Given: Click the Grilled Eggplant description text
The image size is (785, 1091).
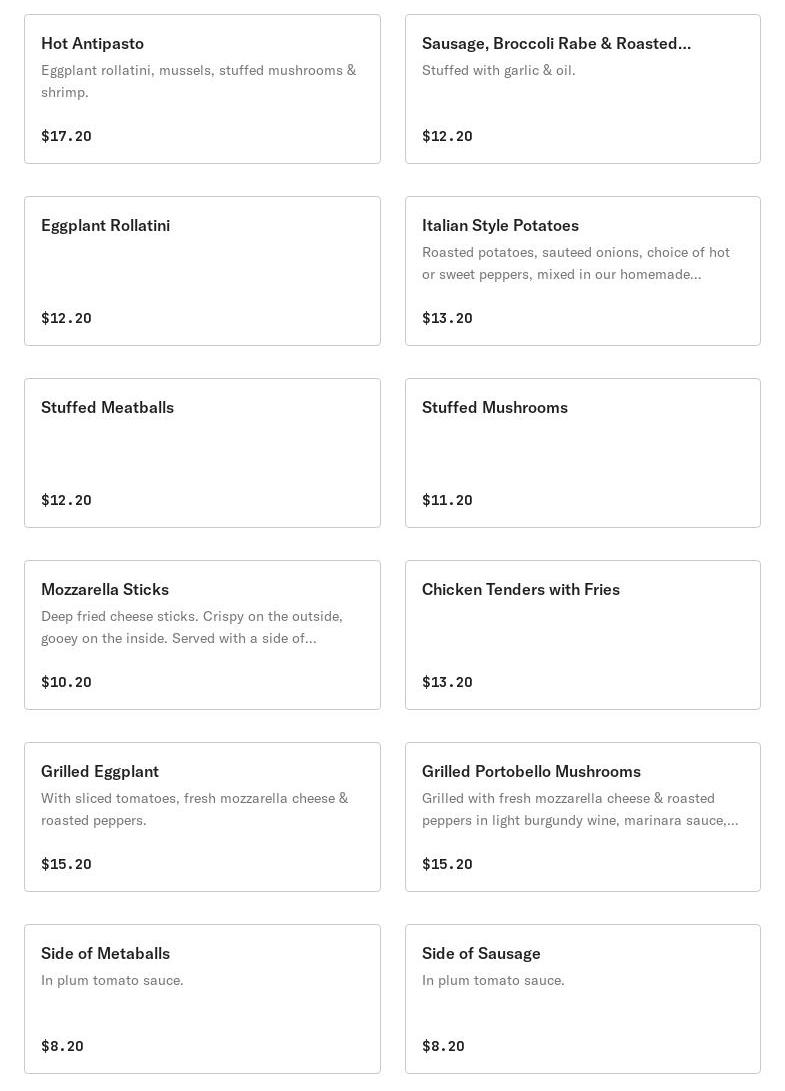Looking at the screenshot, I should tap(194, 809).
